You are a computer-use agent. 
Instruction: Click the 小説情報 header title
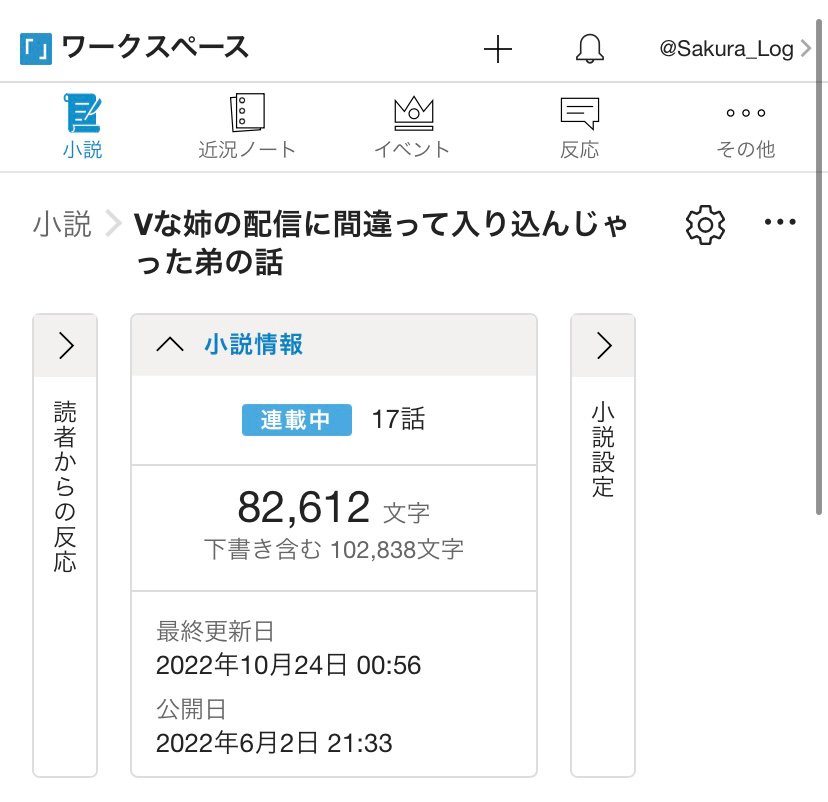(253, 345)
